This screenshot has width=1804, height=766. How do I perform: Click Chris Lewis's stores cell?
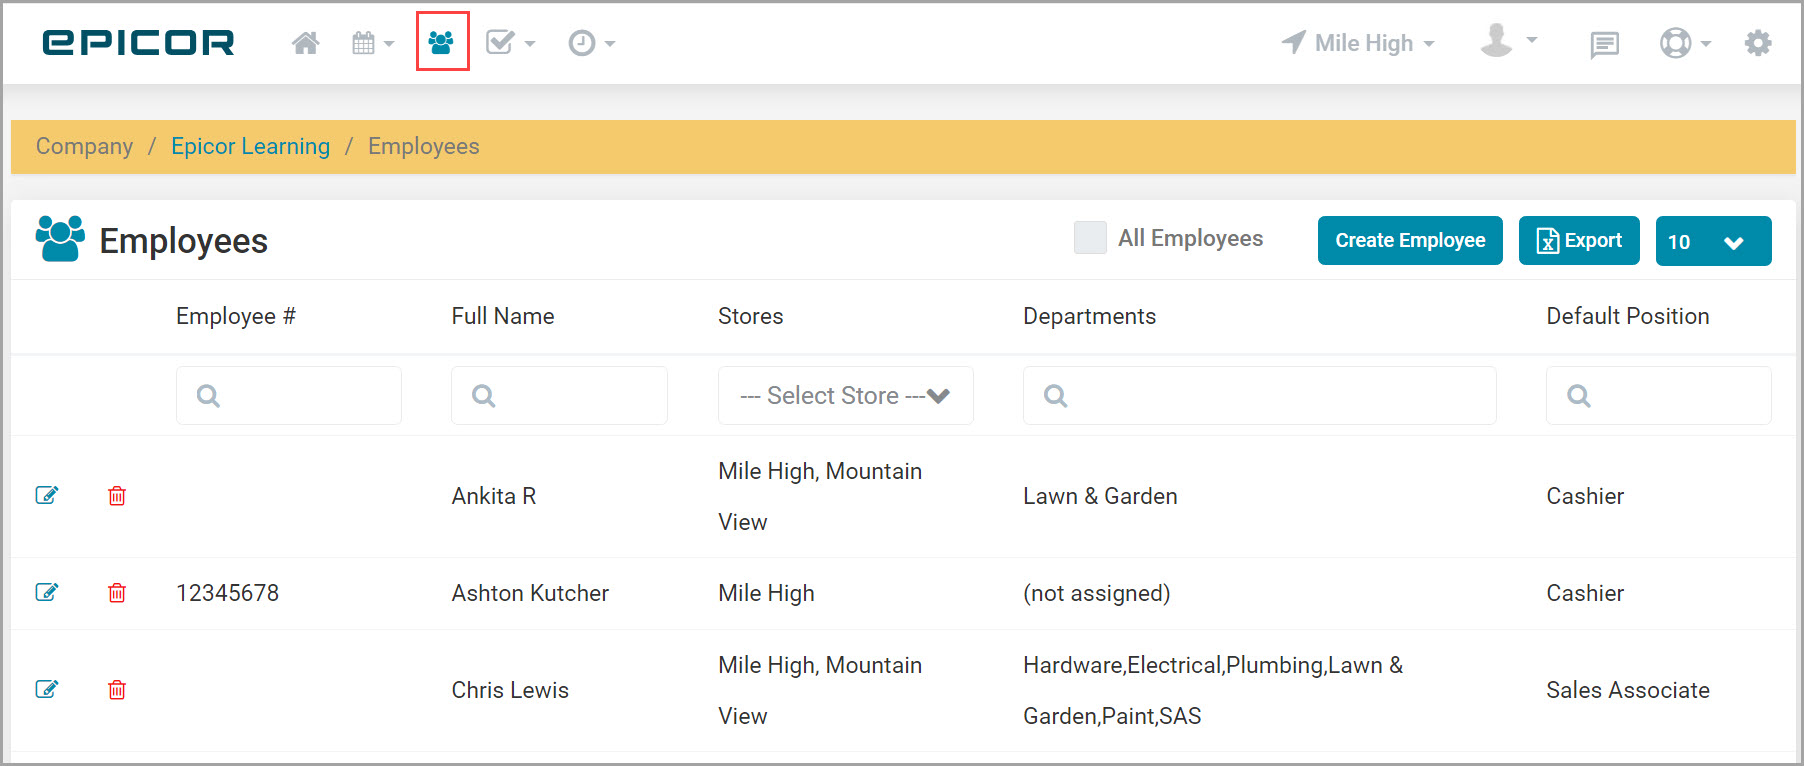pos(820,690)
